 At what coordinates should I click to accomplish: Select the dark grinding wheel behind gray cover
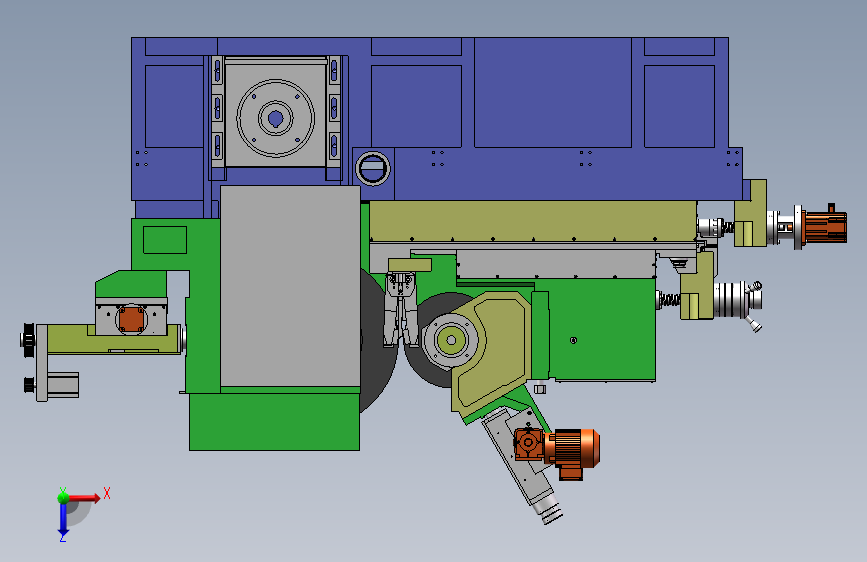378,341
